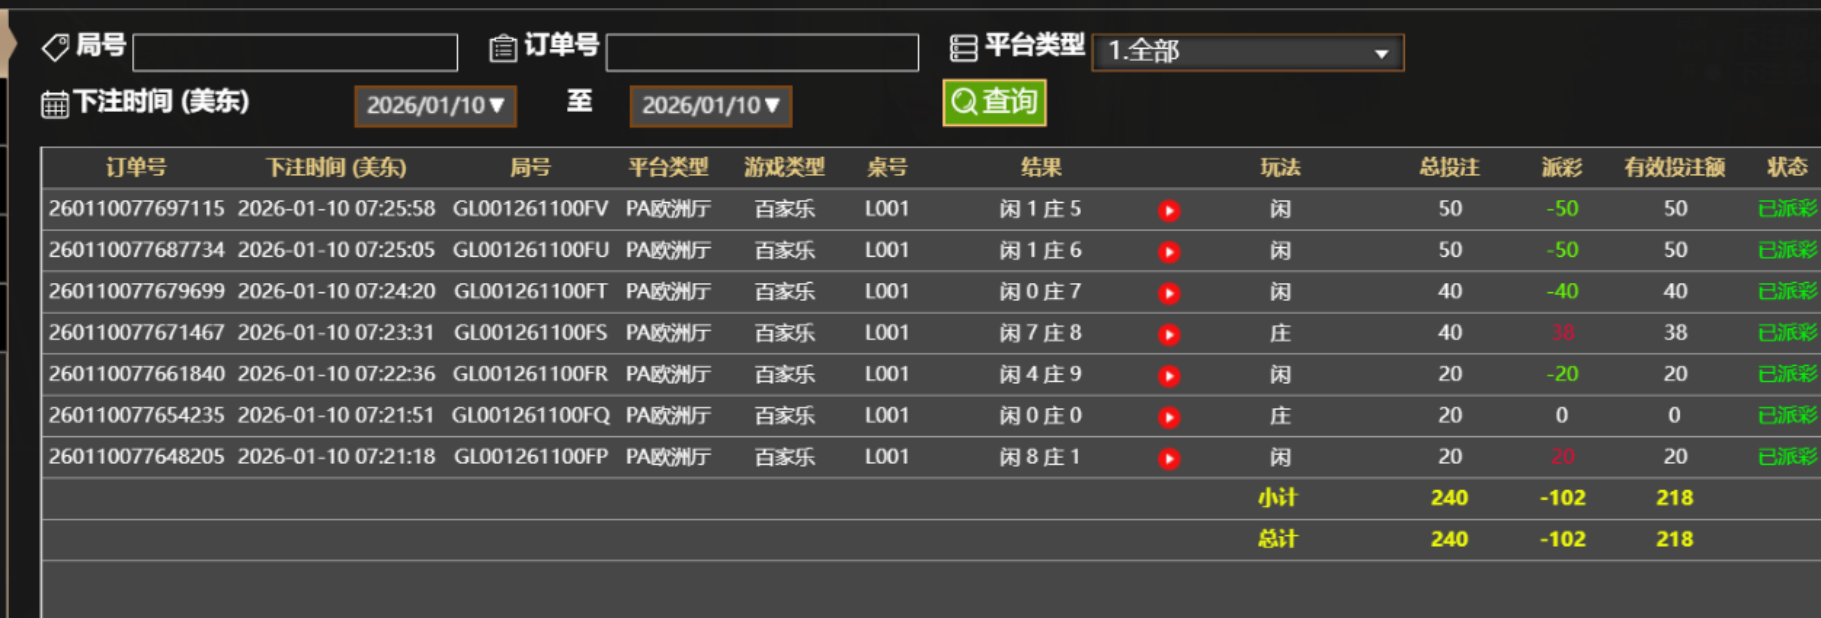Image resolution: width=1821 pixels, height=618 pixels.
Task: Click the calendar icon beside 下注时间
Action: (x=54, y=104)
